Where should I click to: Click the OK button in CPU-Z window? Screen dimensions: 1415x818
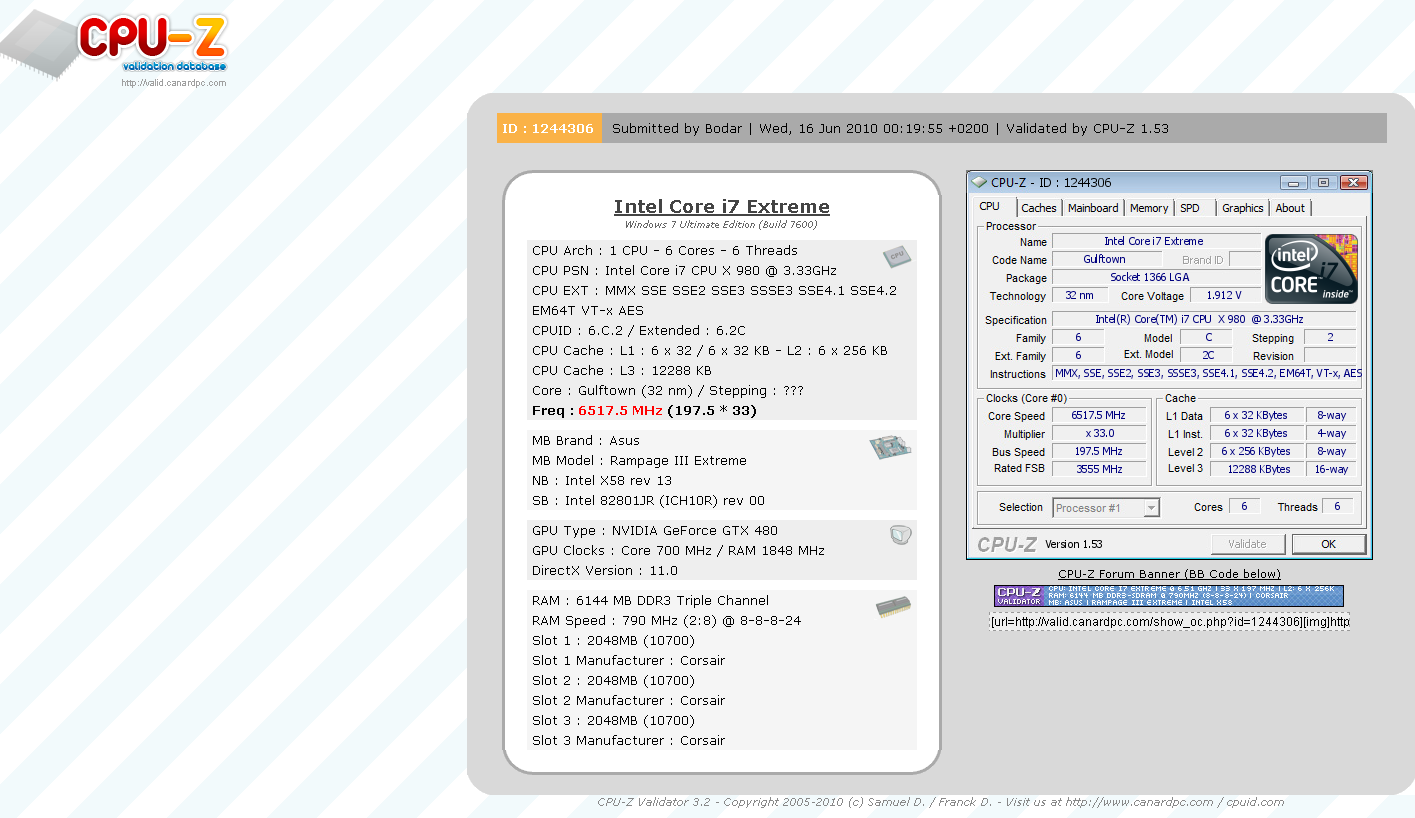pyautogui.click(x=1328, y=544)
